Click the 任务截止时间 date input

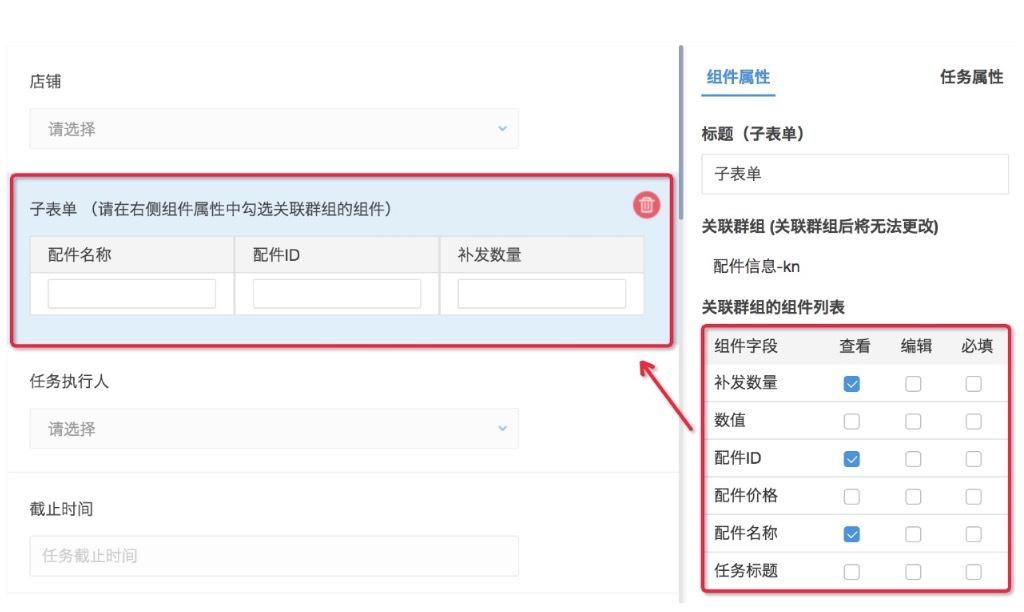pos(273,556)
